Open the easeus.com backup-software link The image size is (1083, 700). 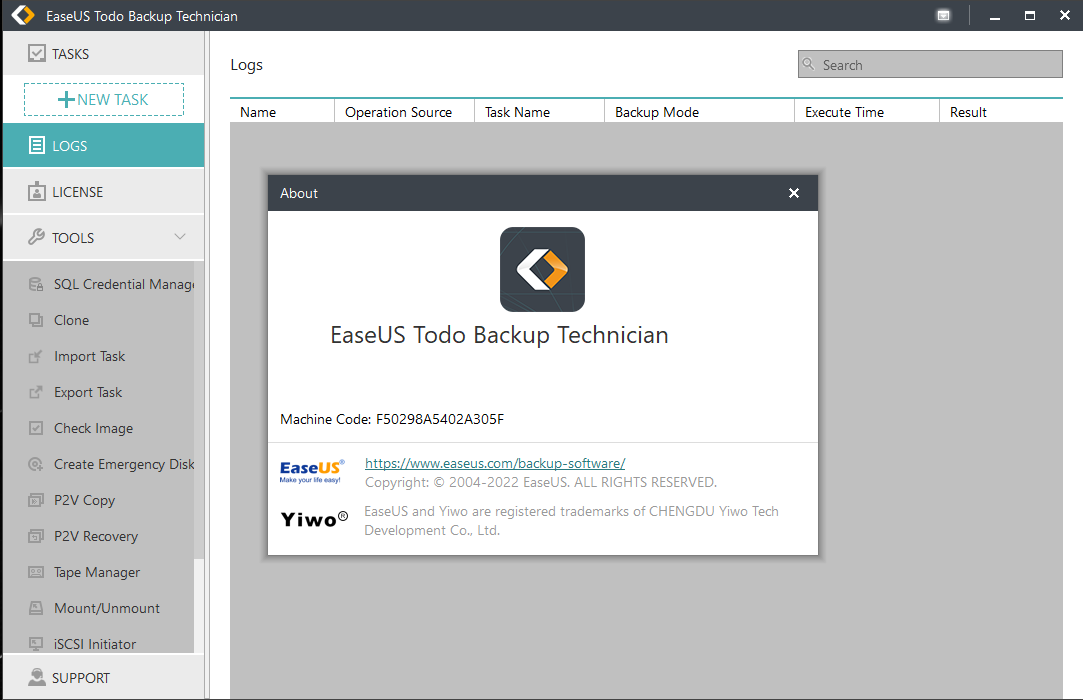pyautogui.click(x=495, y=463)
